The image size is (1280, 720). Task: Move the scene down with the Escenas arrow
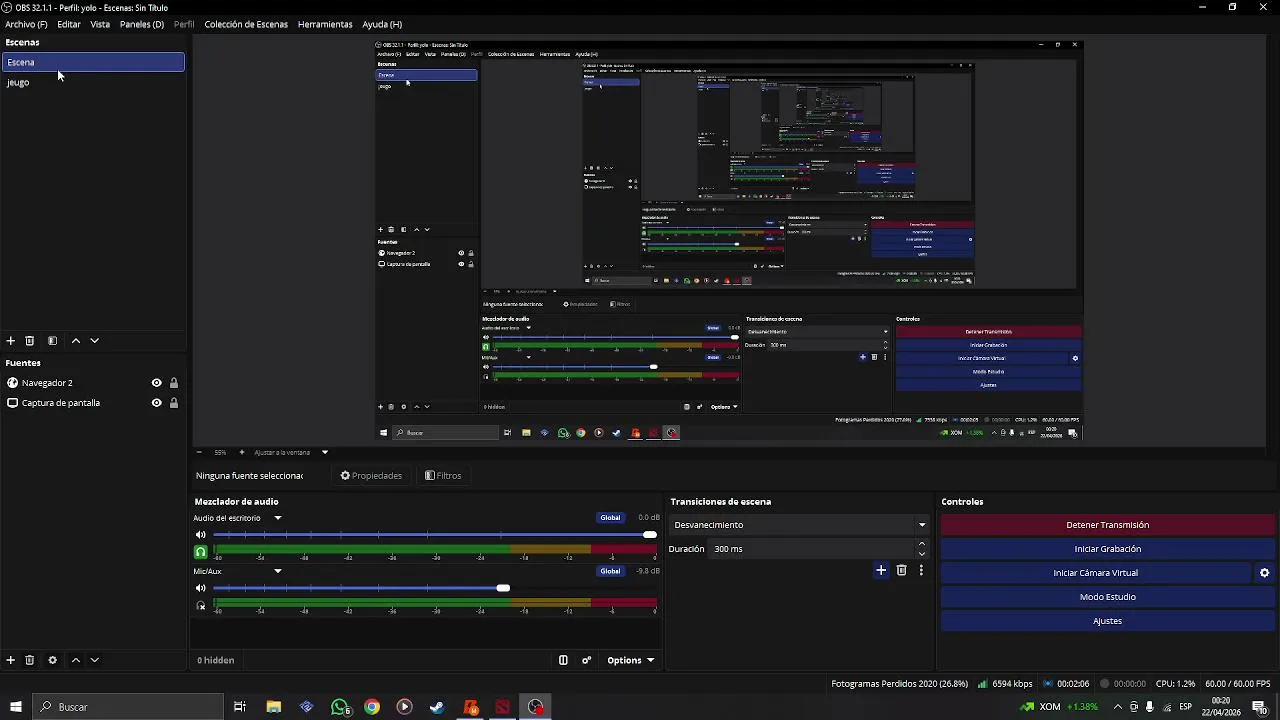[x=95, y=341]
